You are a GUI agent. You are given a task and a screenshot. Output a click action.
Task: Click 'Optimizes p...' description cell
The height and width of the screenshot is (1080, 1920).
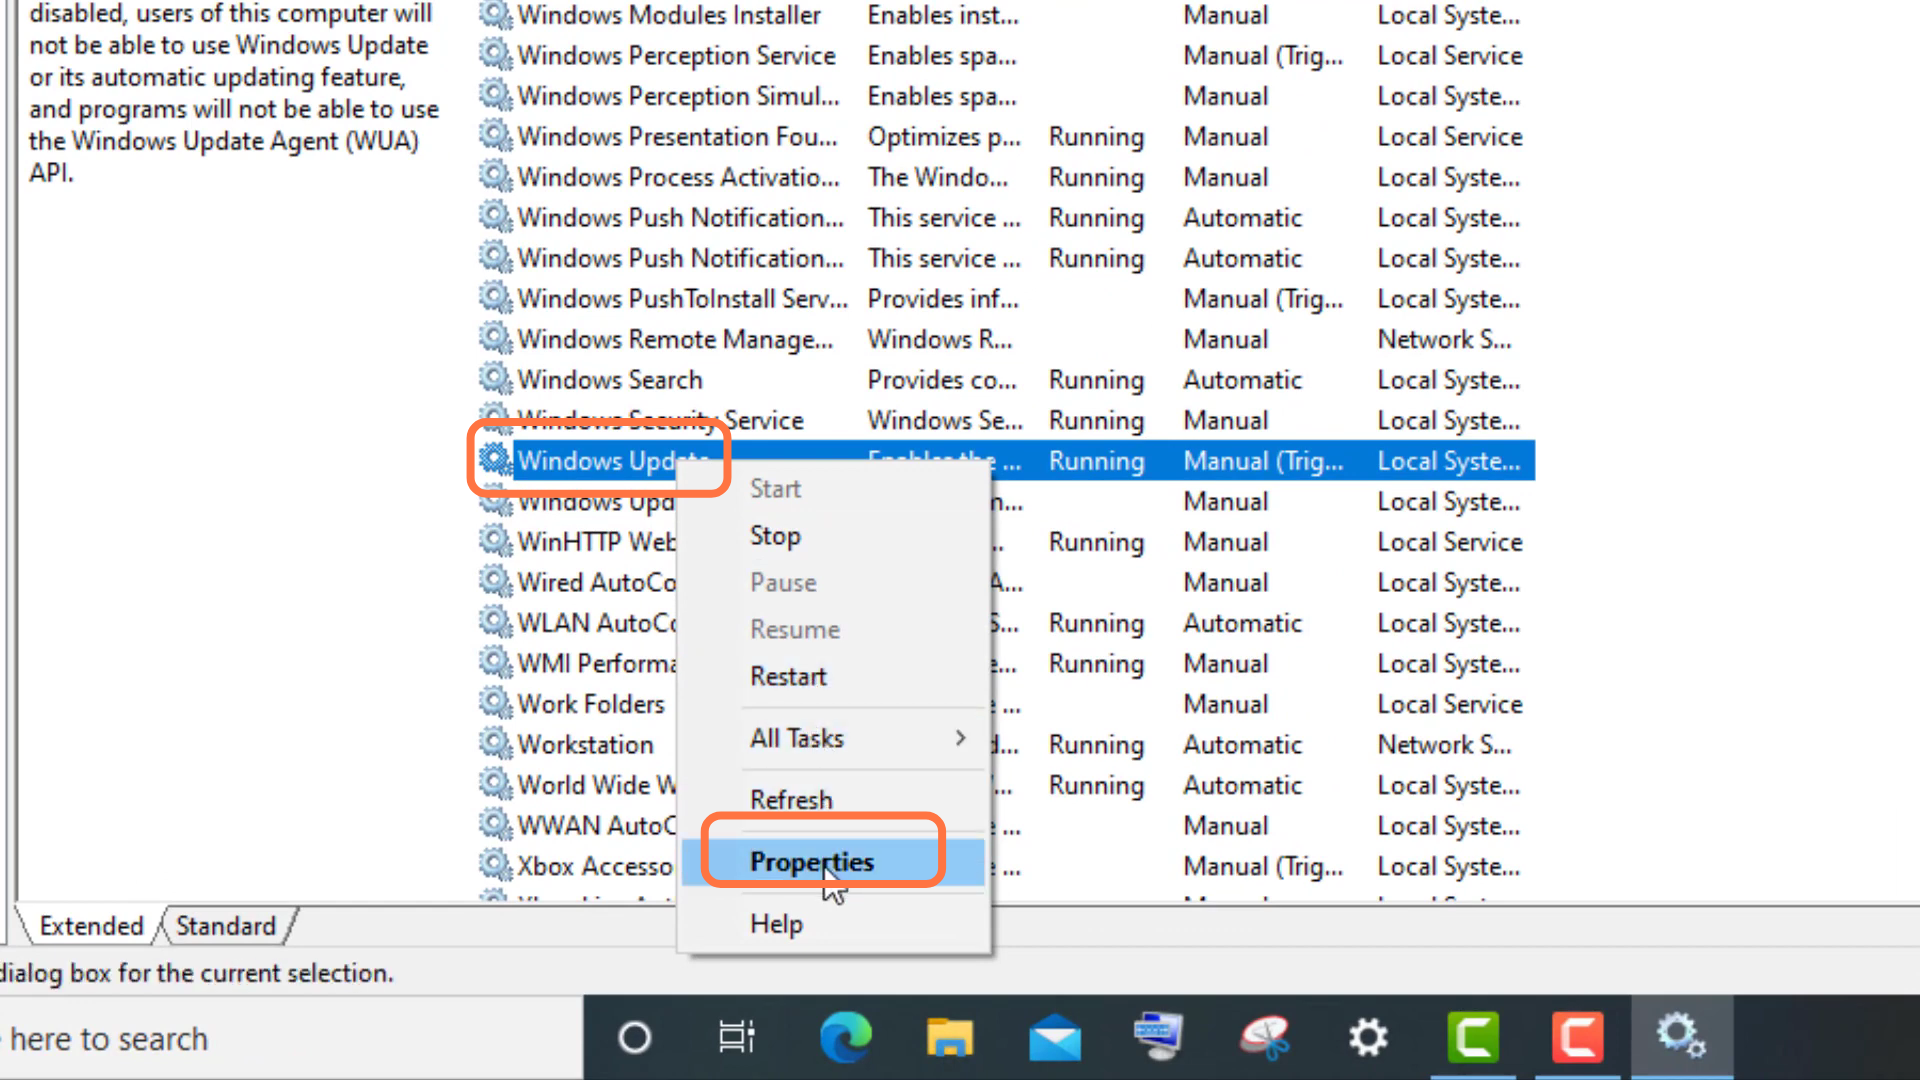tap(944, 137)
